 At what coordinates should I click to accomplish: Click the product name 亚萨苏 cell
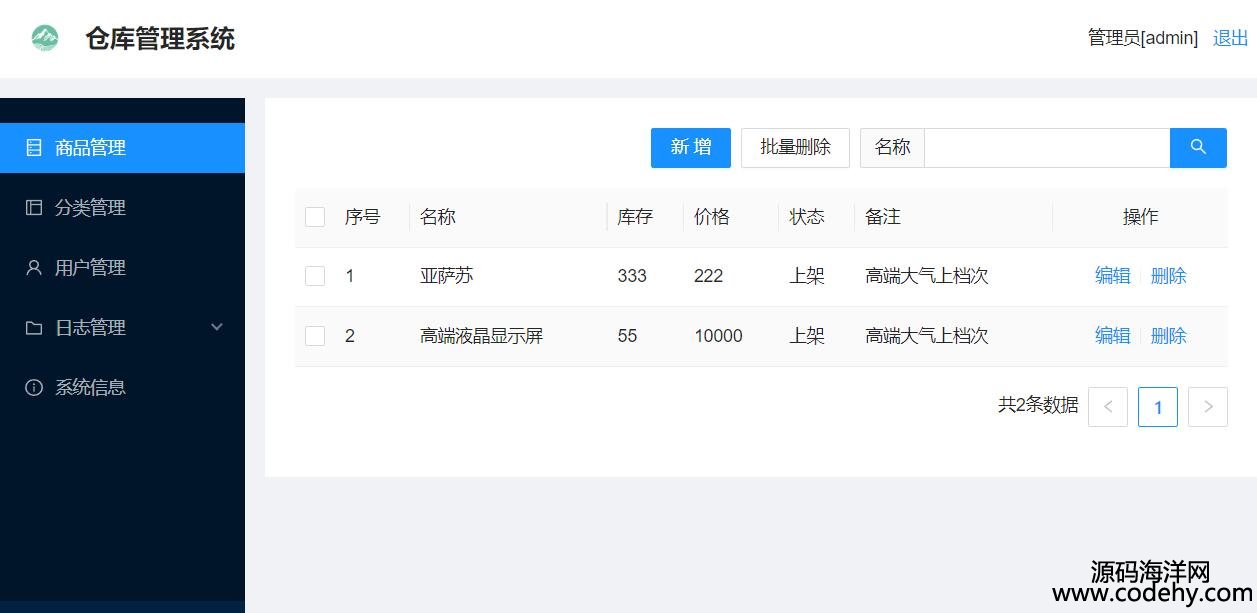point(447,276)
